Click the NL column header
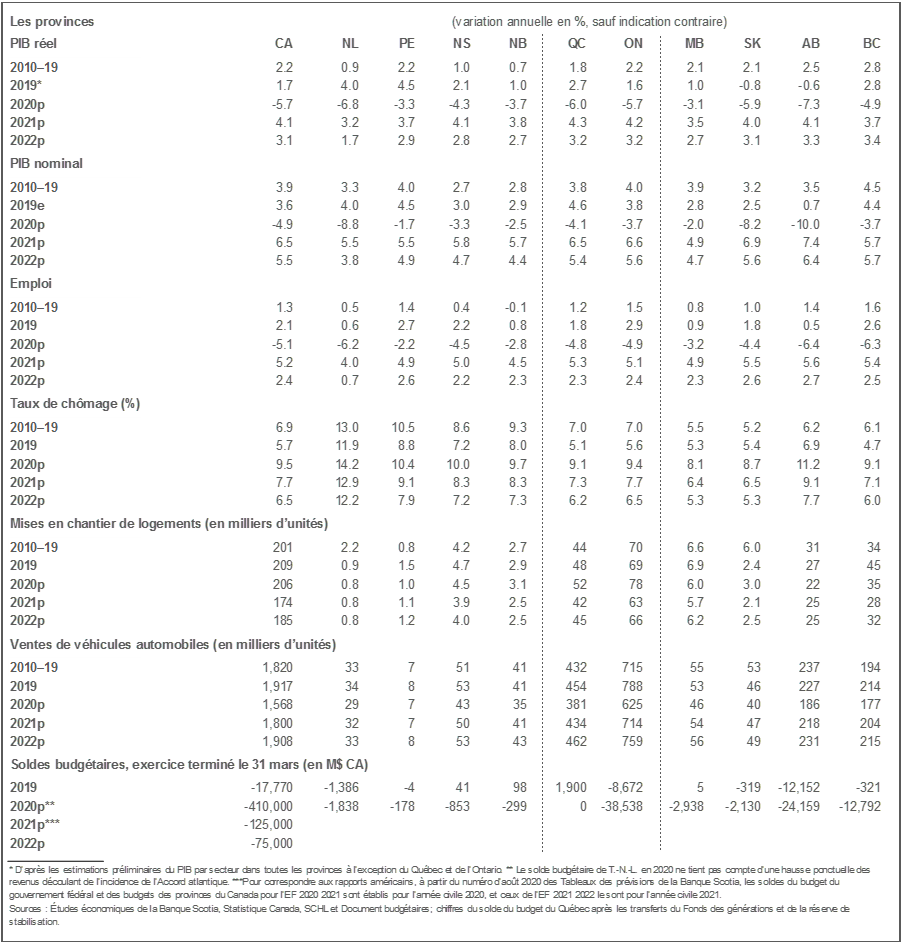The width and height of the screenshot is (902, 944). tap(350, 43)
